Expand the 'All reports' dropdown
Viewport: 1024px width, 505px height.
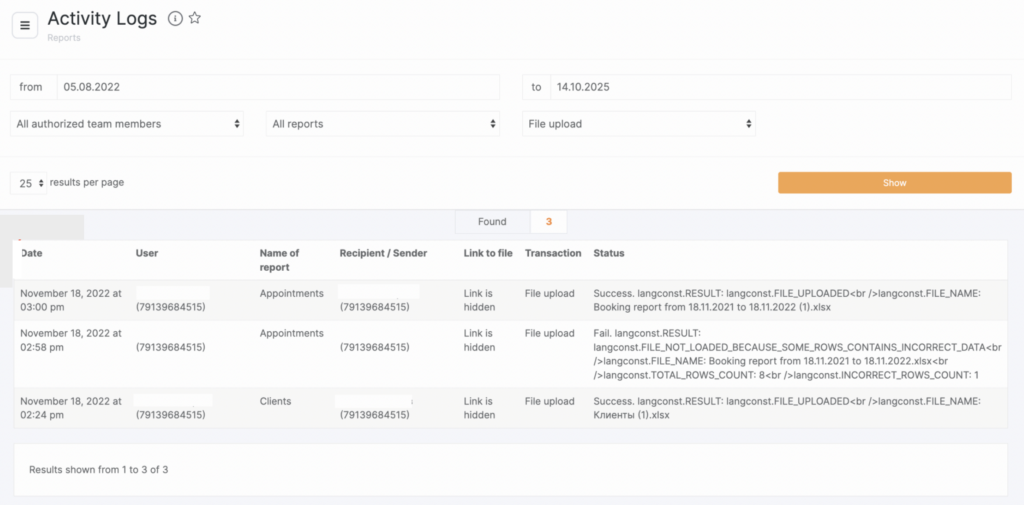pyautogui.click(x=383, y=124)
